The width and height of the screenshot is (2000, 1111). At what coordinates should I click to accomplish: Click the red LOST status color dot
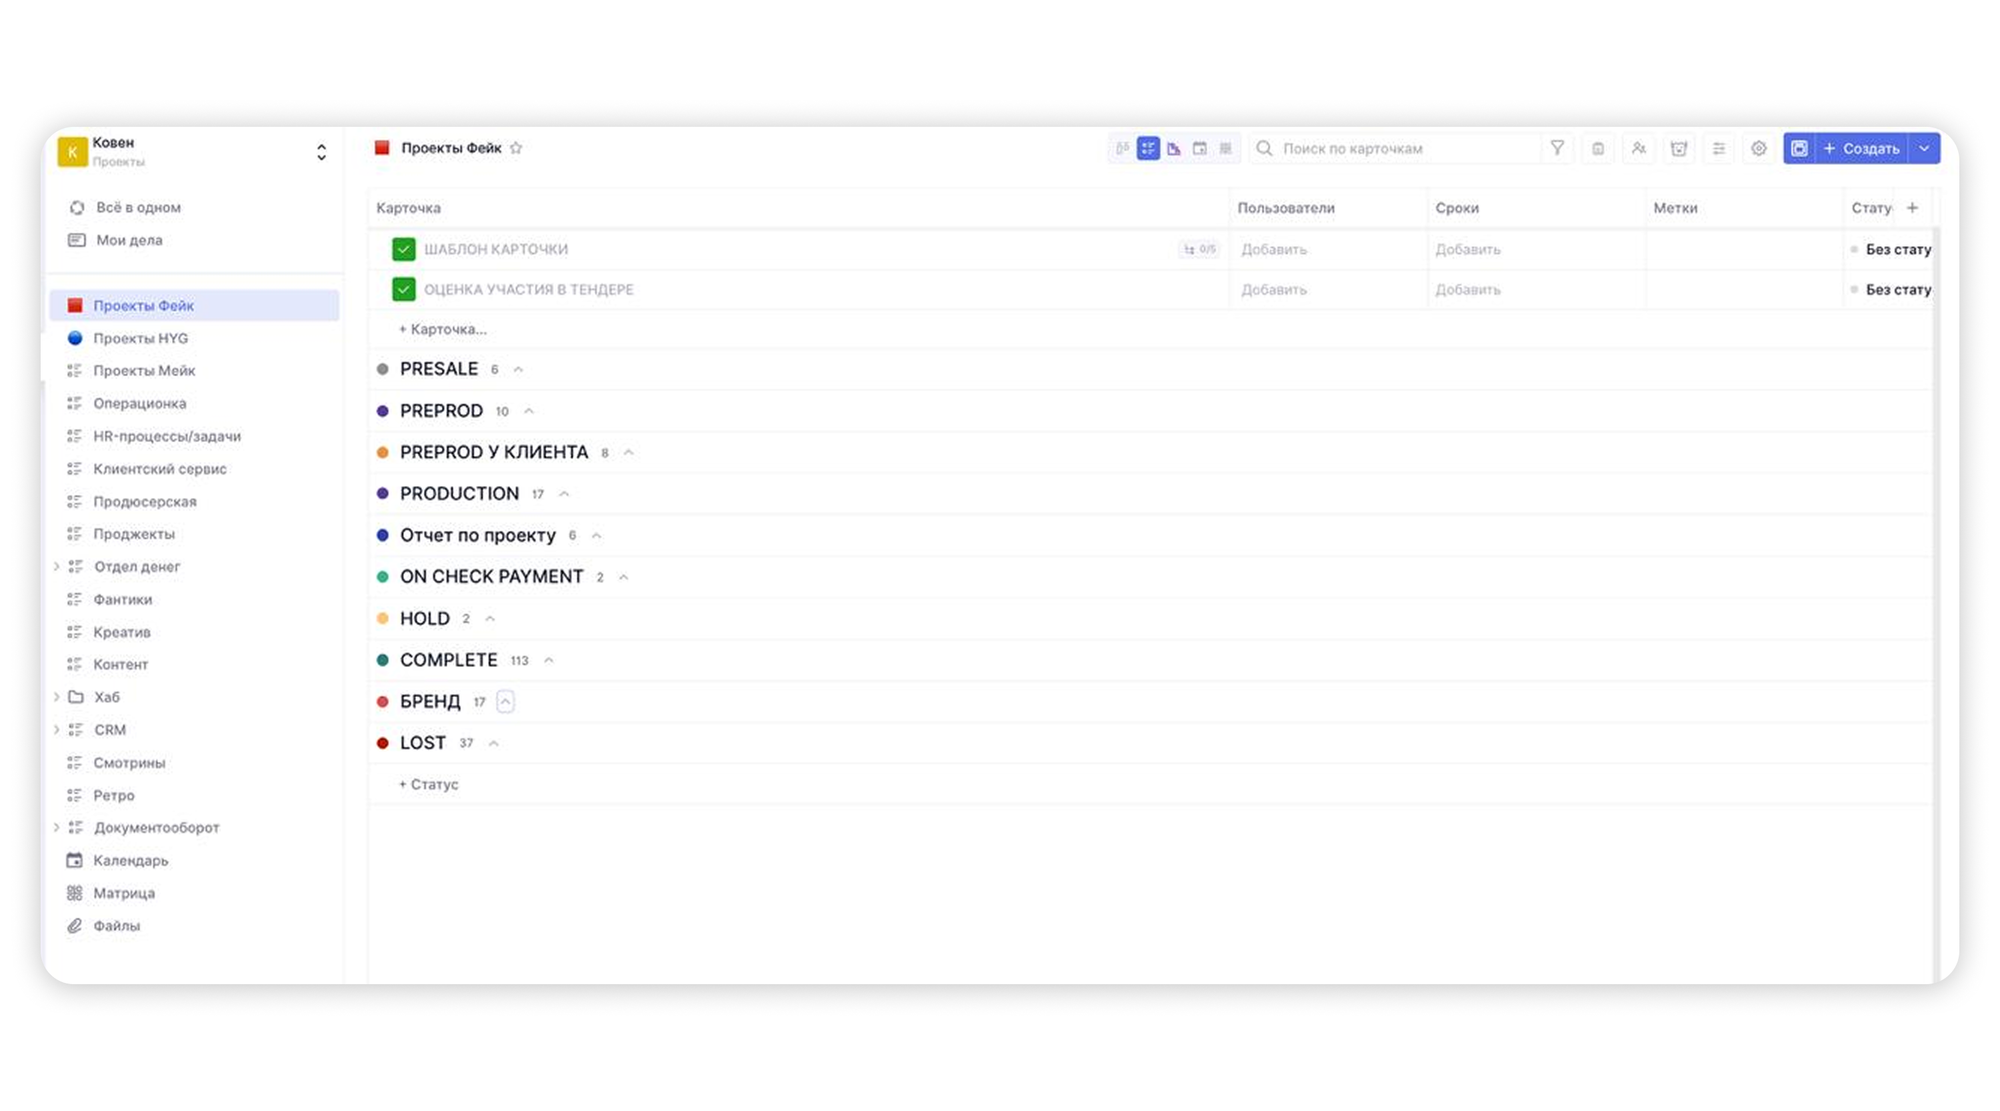(382, 743)
